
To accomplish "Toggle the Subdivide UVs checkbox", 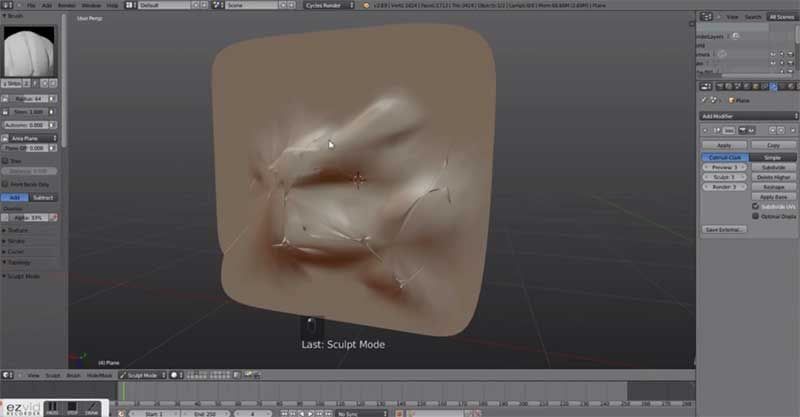I will click(755, 206).
